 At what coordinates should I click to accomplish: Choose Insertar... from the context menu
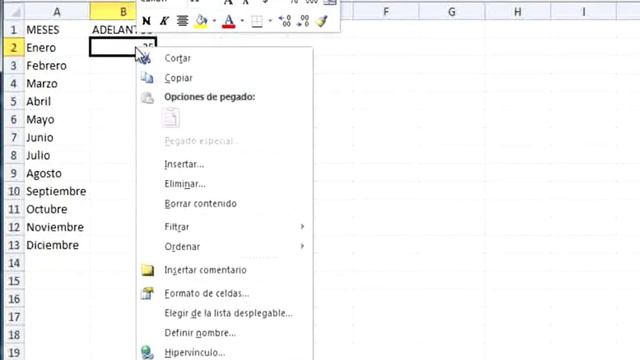184,164
